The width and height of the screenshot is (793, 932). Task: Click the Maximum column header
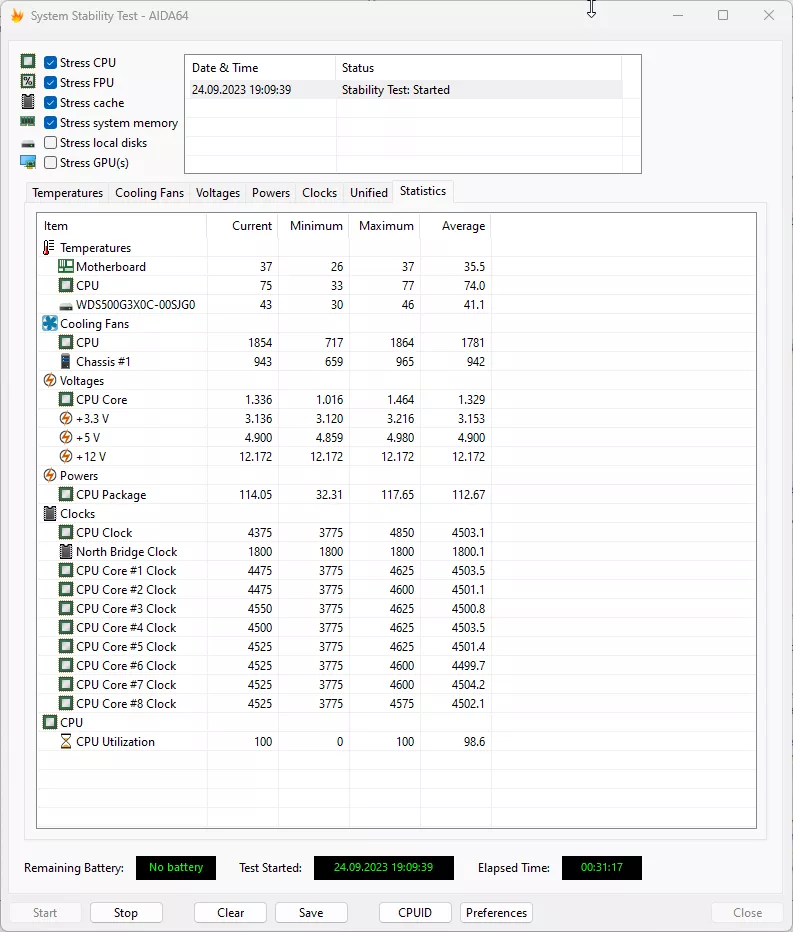[385, 226]
